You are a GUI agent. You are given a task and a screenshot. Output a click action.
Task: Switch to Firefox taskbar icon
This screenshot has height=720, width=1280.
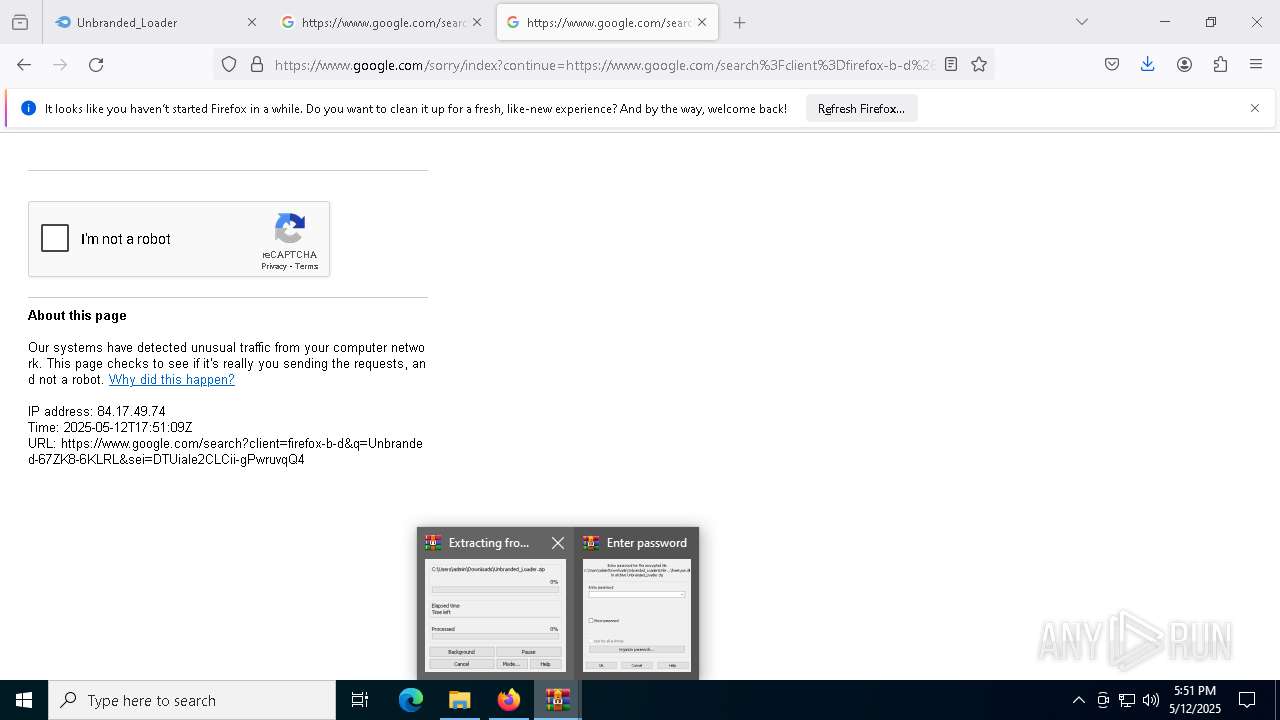pyautogui.click(x=509, y=700)
